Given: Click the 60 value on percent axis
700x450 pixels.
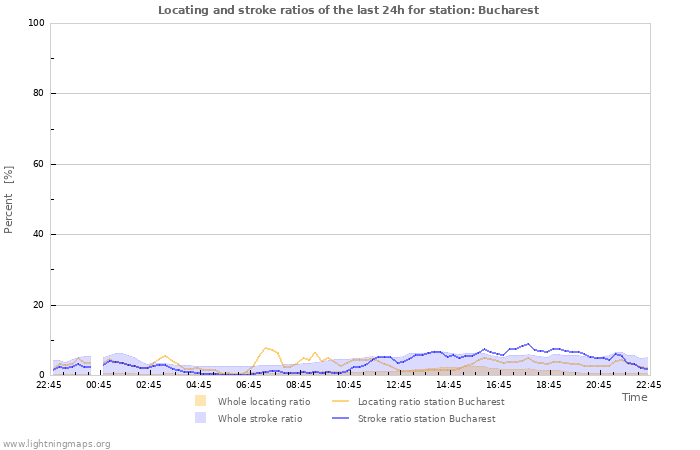Looking at the screenshot, I should (x=39, y=164).
